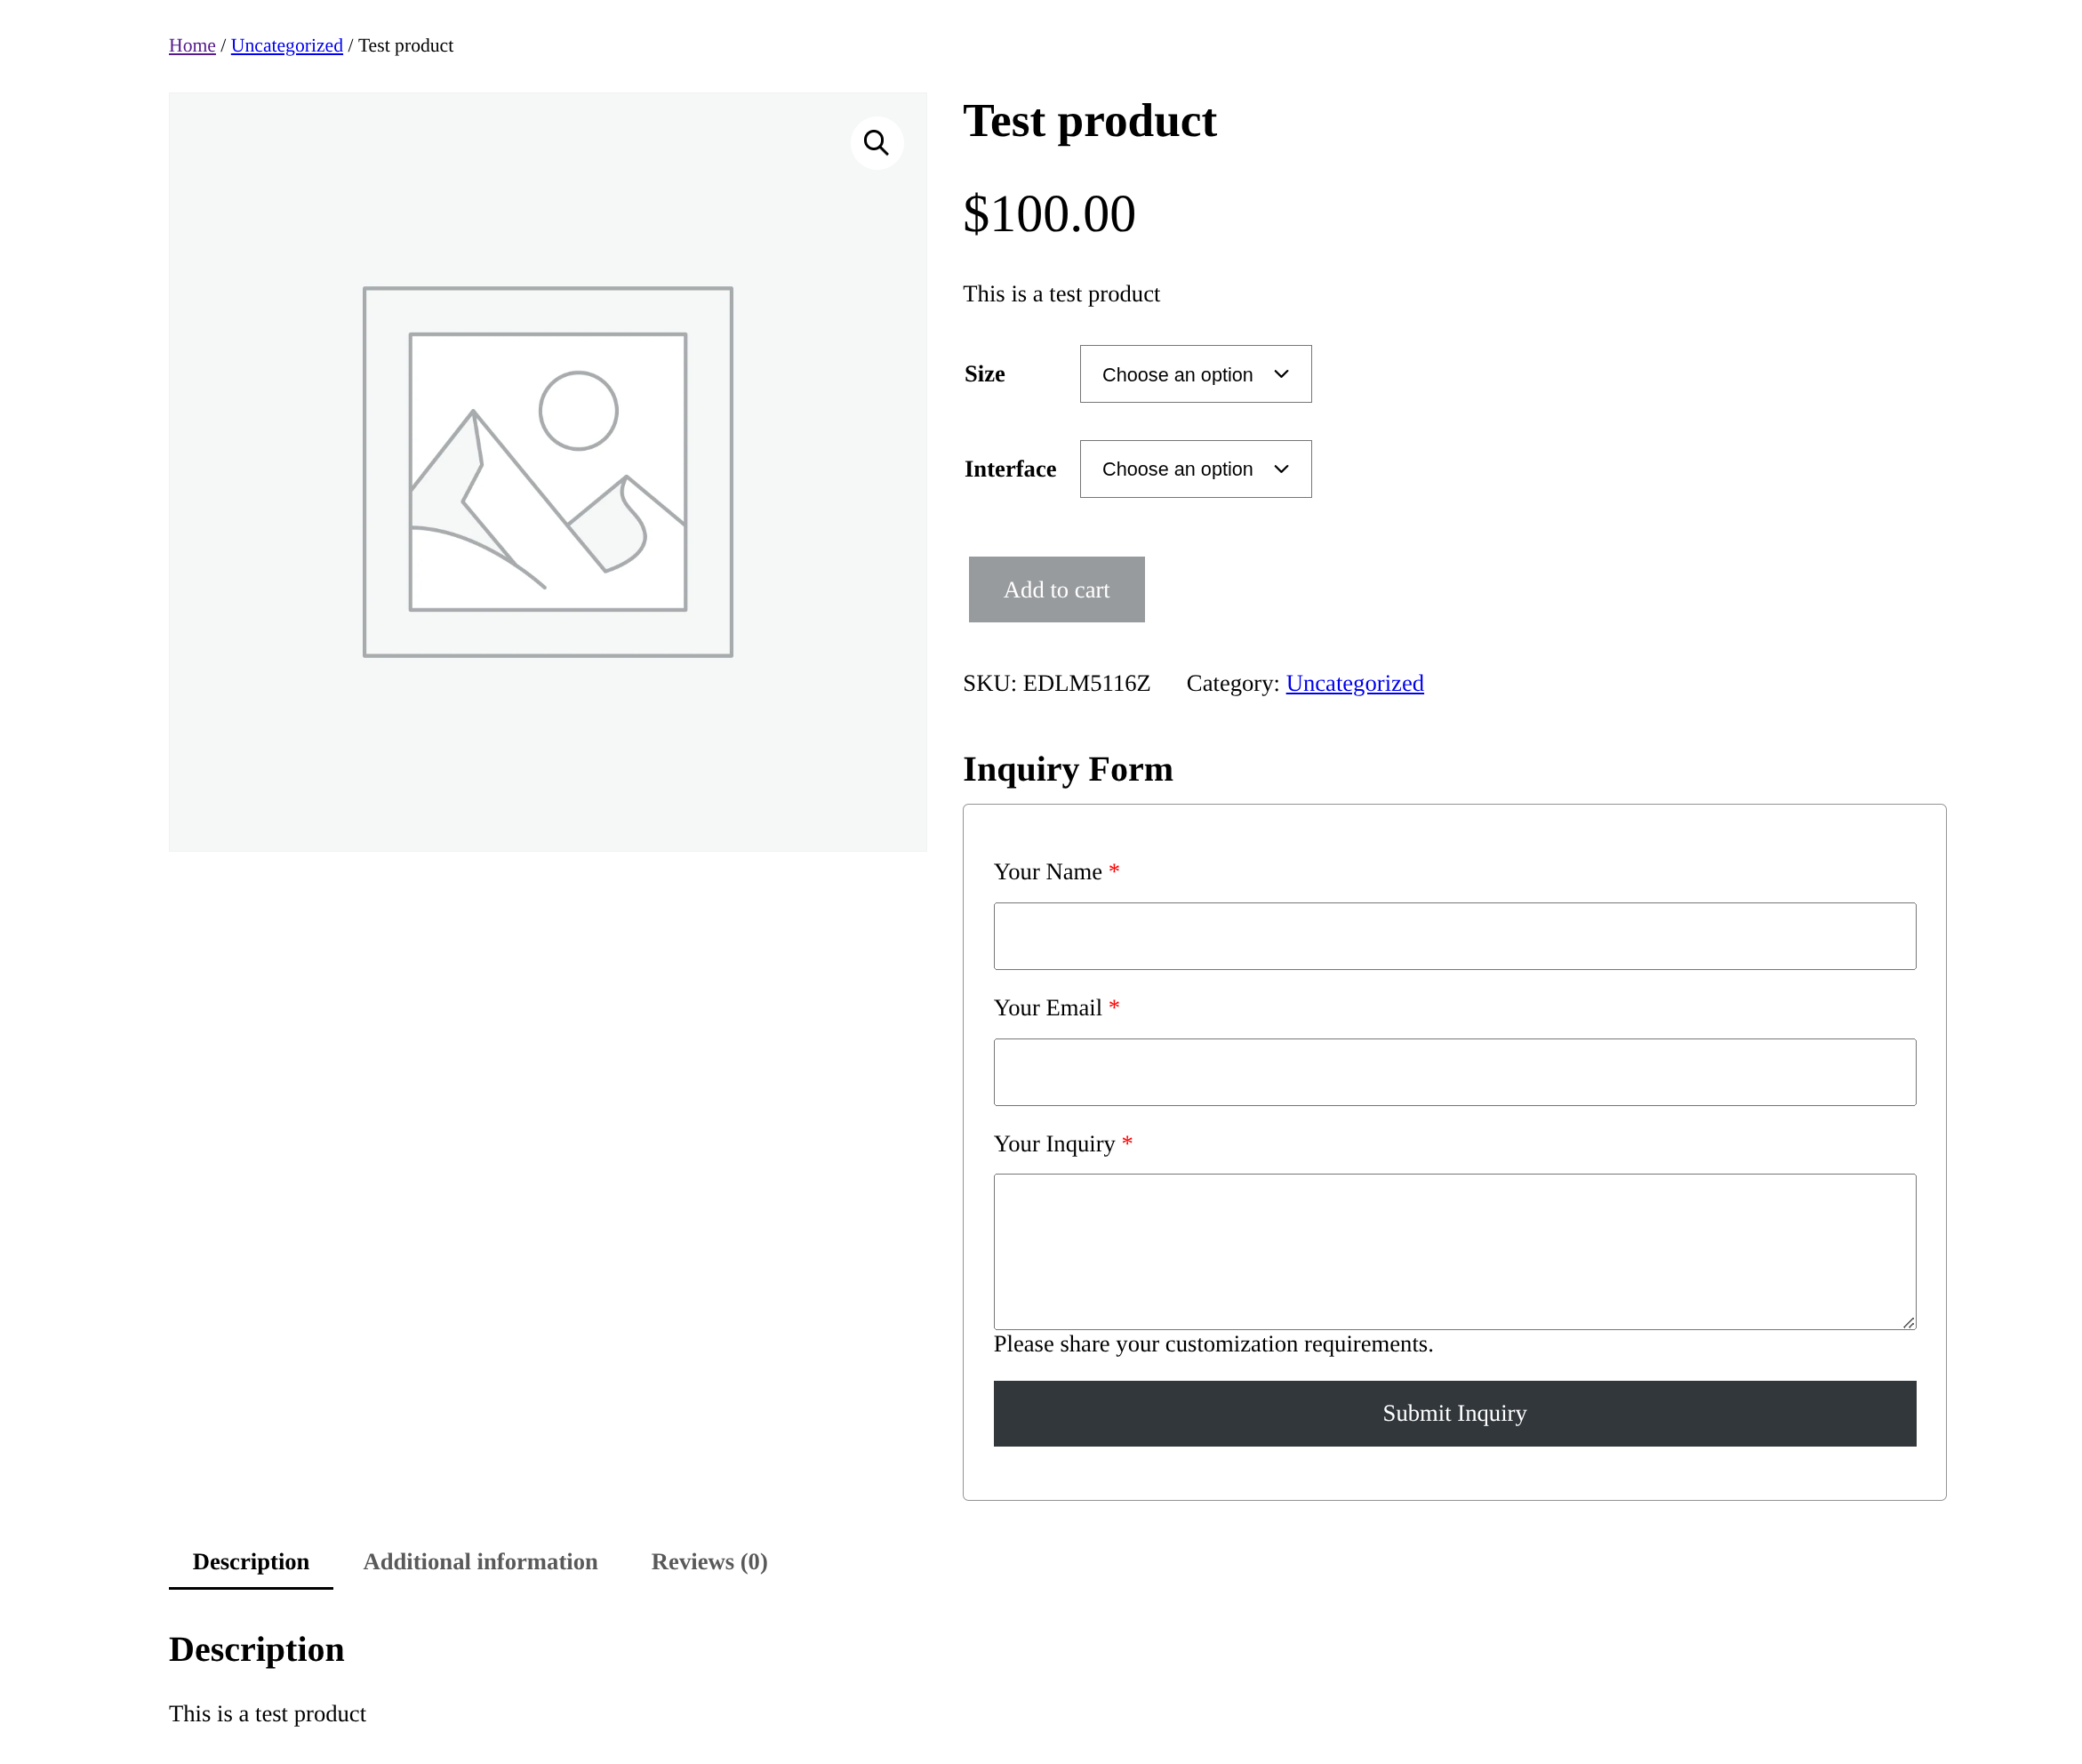
Task: Click the Test product page title
Action: [1090, 120]
